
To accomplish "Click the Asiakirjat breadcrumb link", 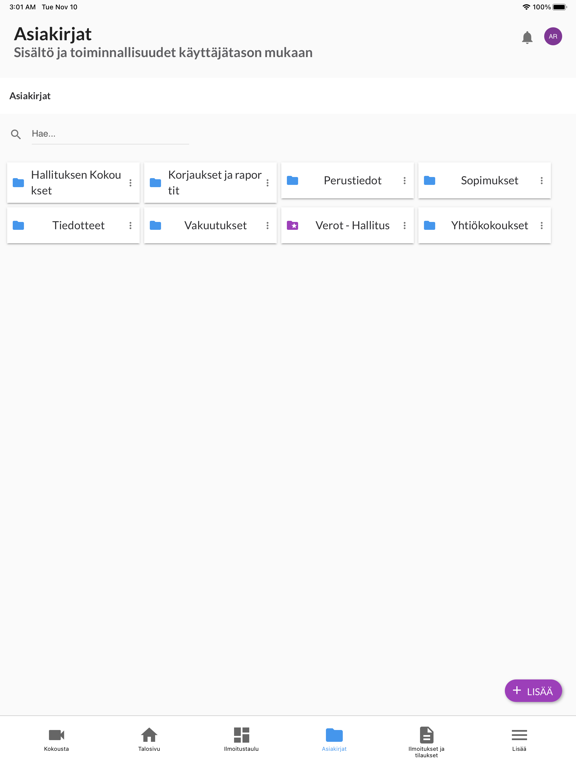I will pos(30,96).
